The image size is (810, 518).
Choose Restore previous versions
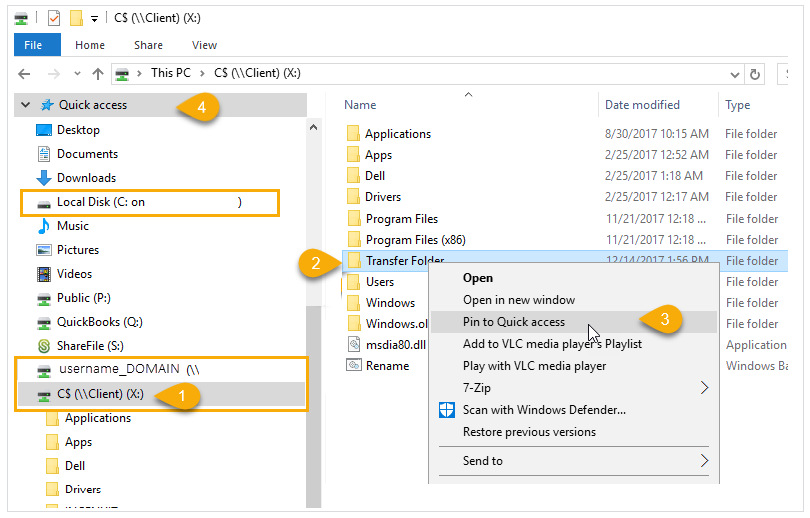coord(529,432)
